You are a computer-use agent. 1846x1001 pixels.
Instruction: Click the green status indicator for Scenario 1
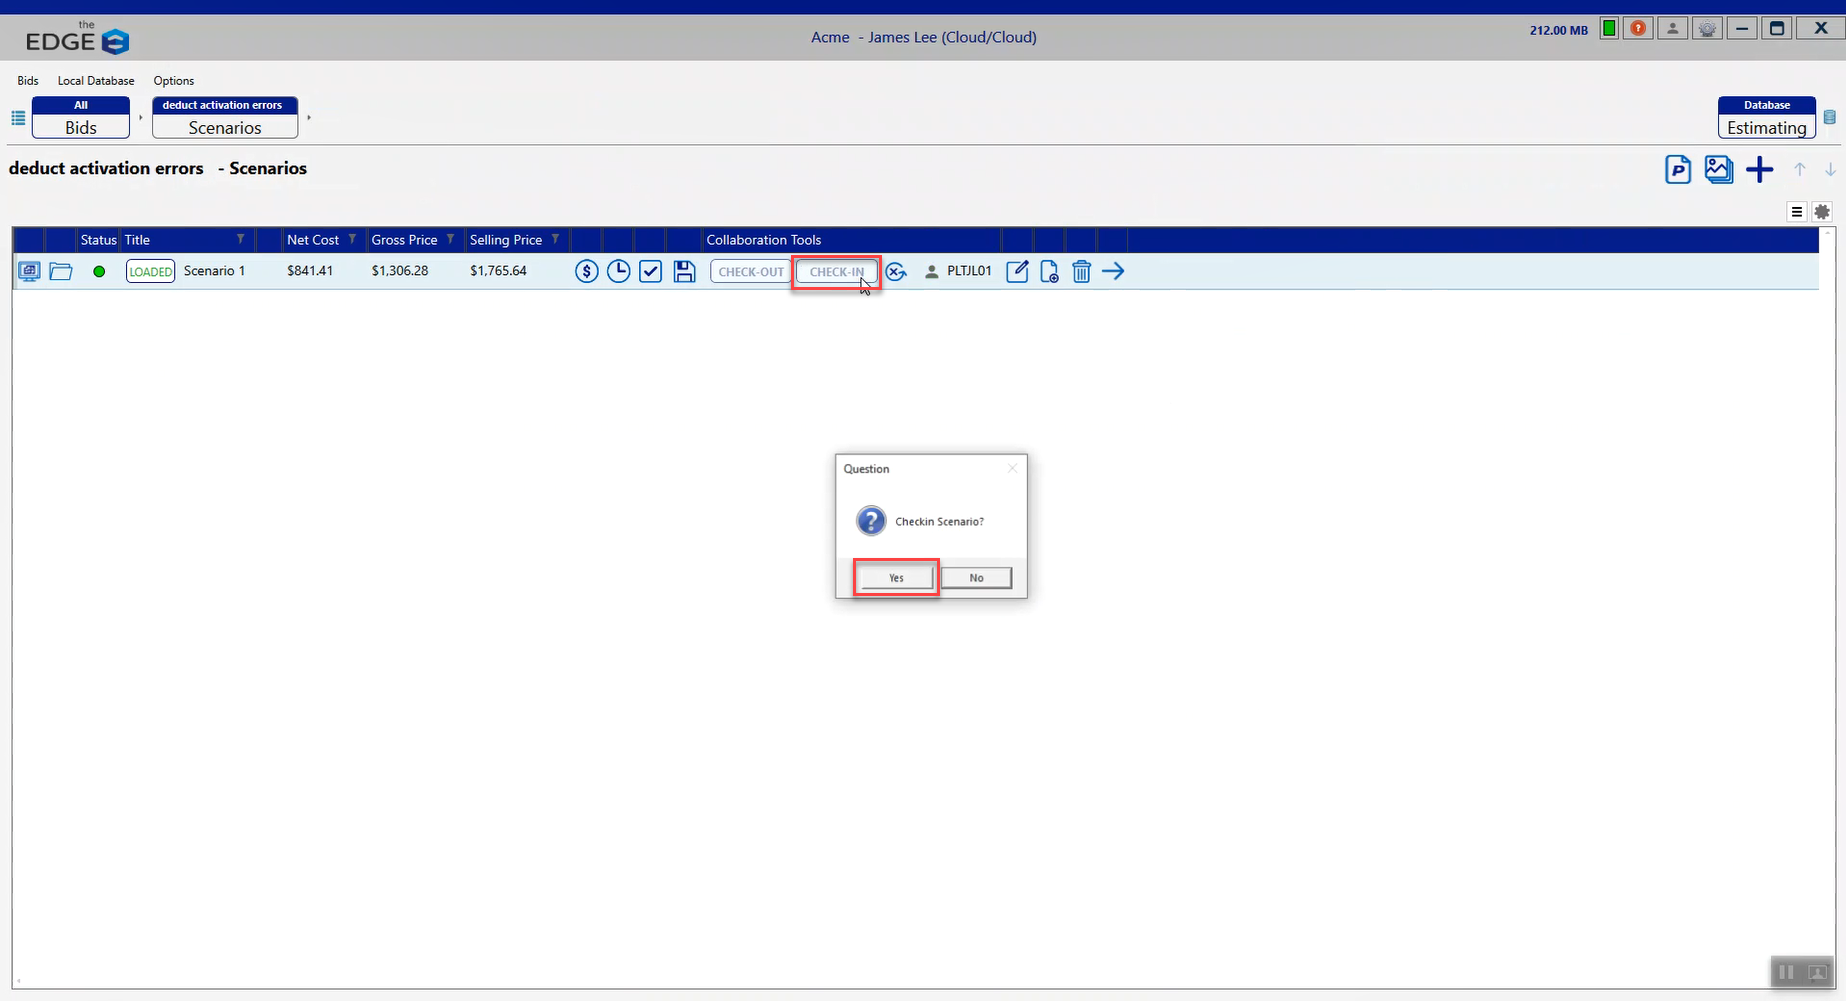99,271
